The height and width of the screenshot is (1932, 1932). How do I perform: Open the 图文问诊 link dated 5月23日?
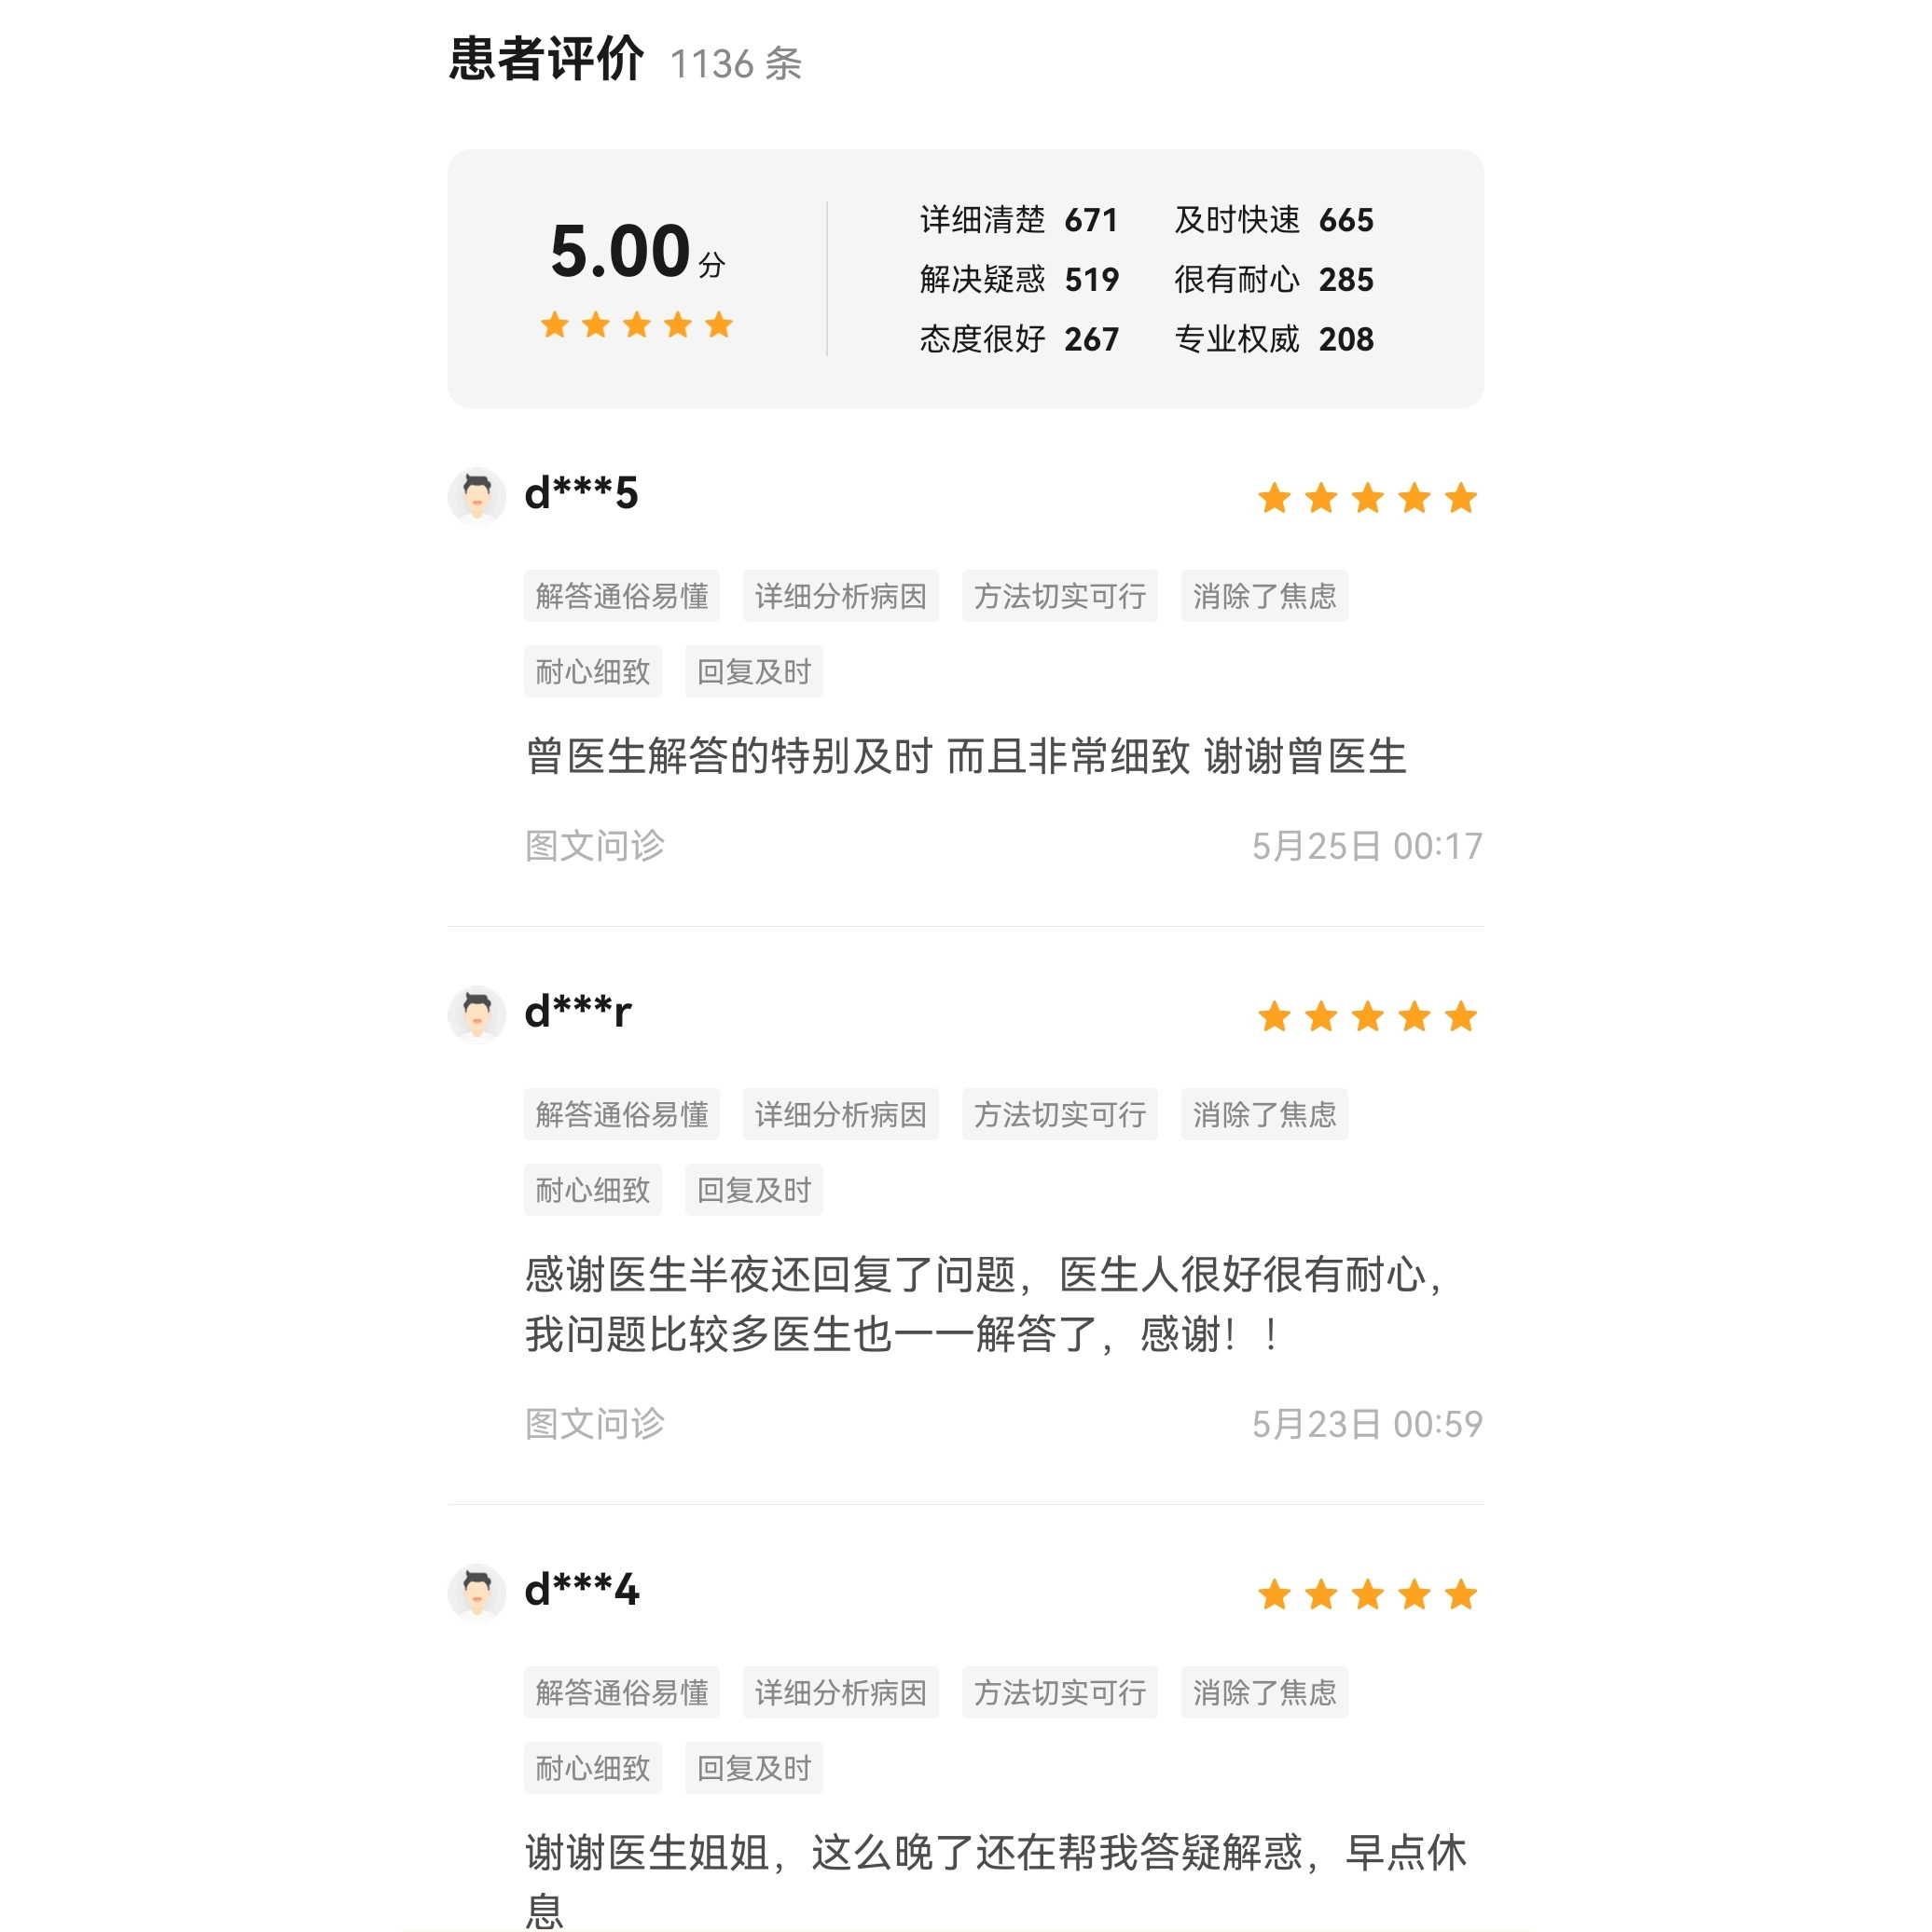(595, 1424)
